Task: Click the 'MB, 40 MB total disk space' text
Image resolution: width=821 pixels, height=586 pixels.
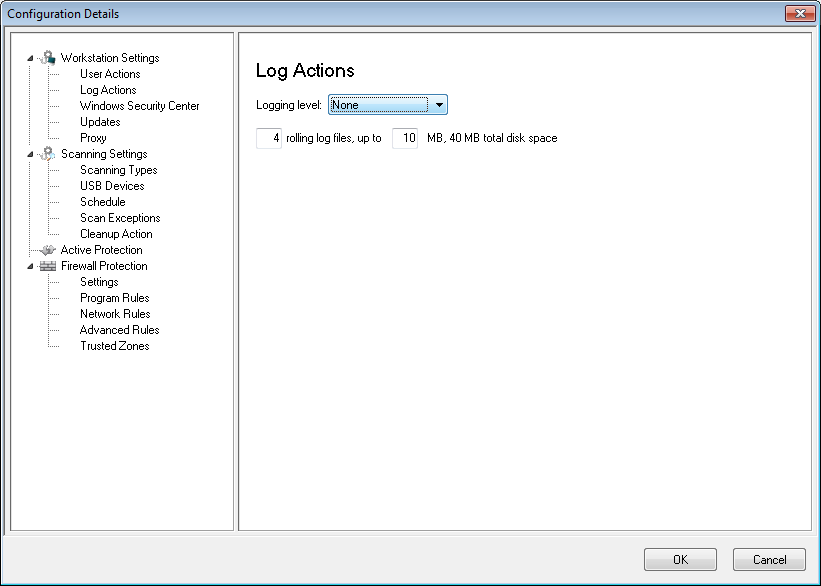Action: (x=492, y=138)
